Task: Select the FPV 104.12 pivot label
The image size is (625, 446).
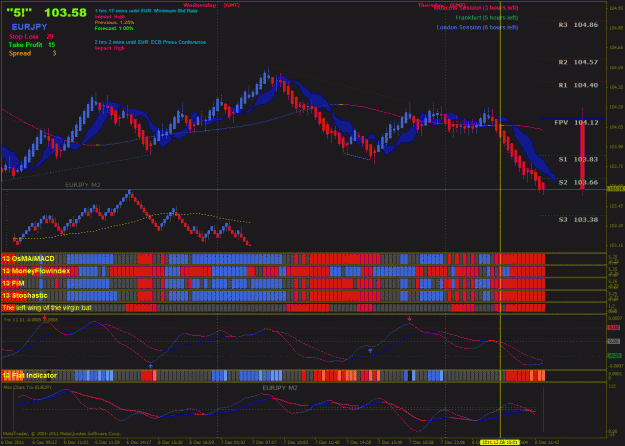Action: [x=576, y=123]
